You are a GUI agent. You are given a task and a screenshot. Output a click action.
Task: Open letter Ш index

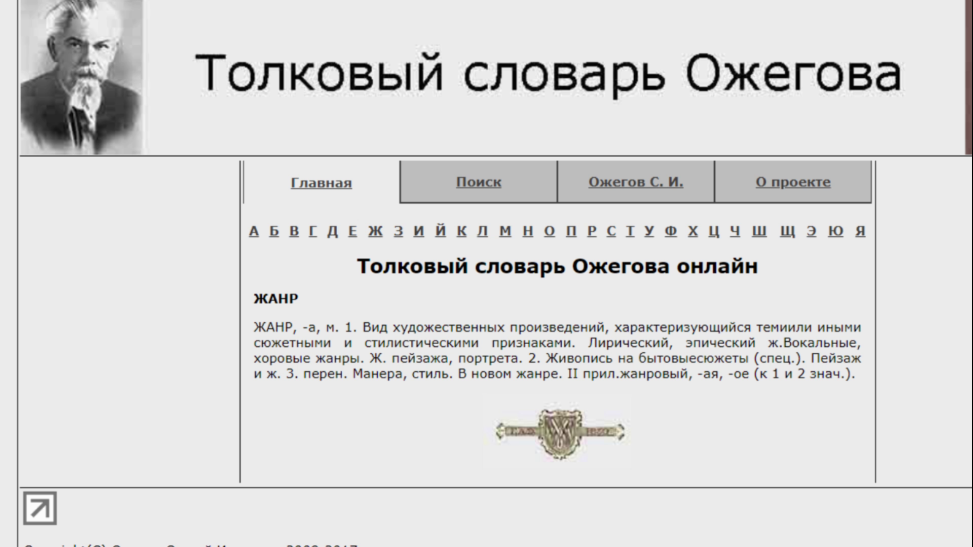pos(759,231)
